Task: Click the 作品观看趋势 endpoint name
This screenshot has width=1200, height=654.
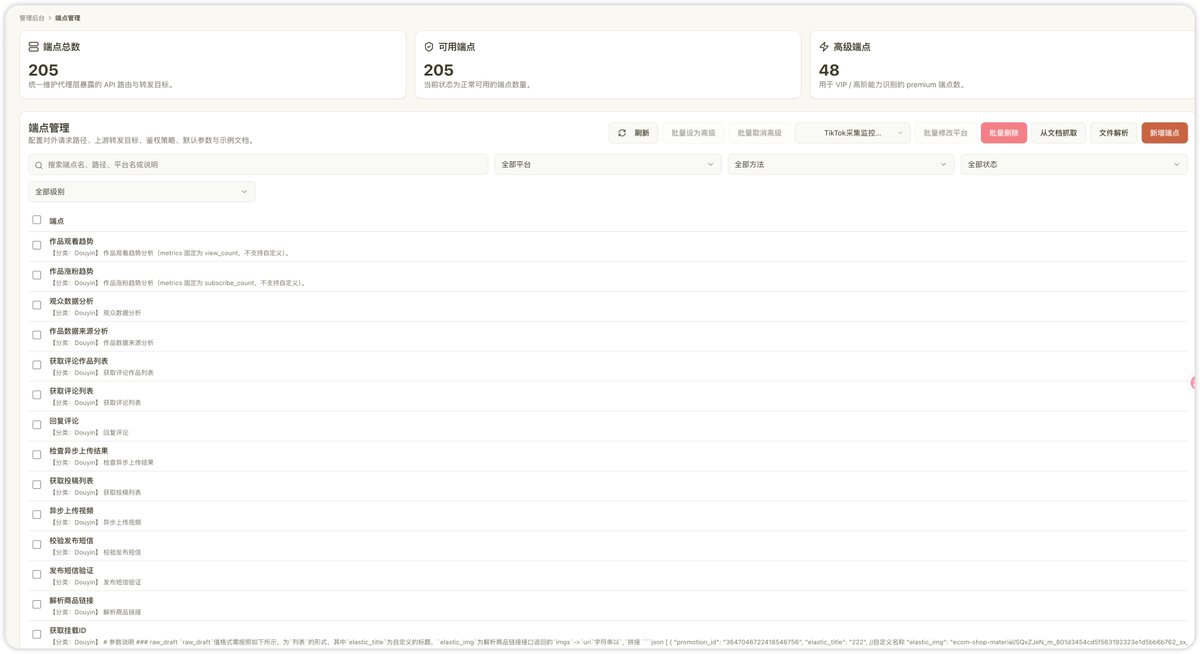Action: click(71, 241)
